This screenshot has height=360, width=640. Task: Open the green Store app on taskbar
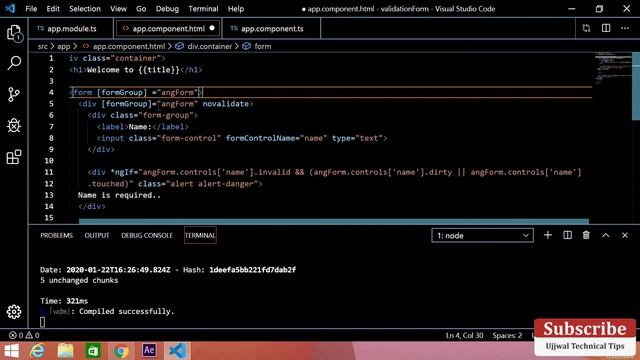pyautogui.click(x=93, y=351)
